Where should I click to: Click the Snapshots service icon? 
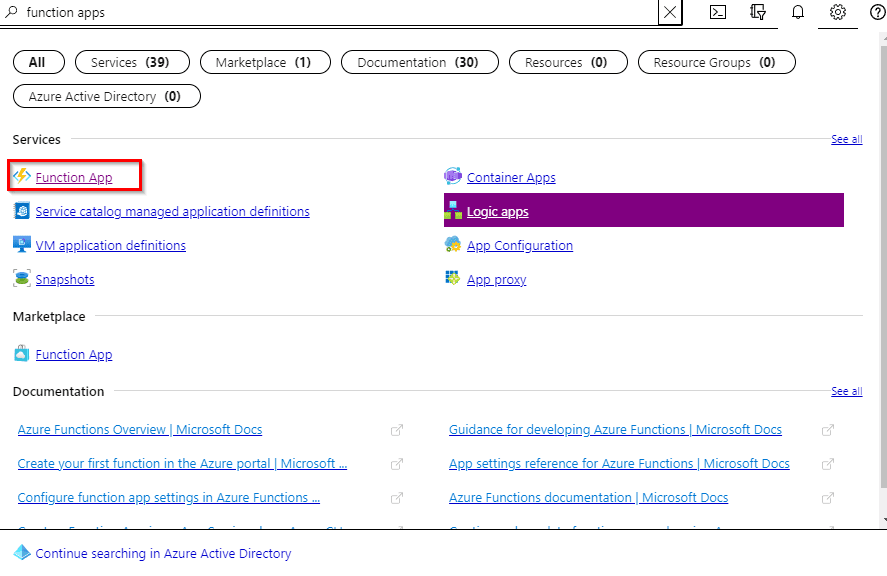click(22, 279)
